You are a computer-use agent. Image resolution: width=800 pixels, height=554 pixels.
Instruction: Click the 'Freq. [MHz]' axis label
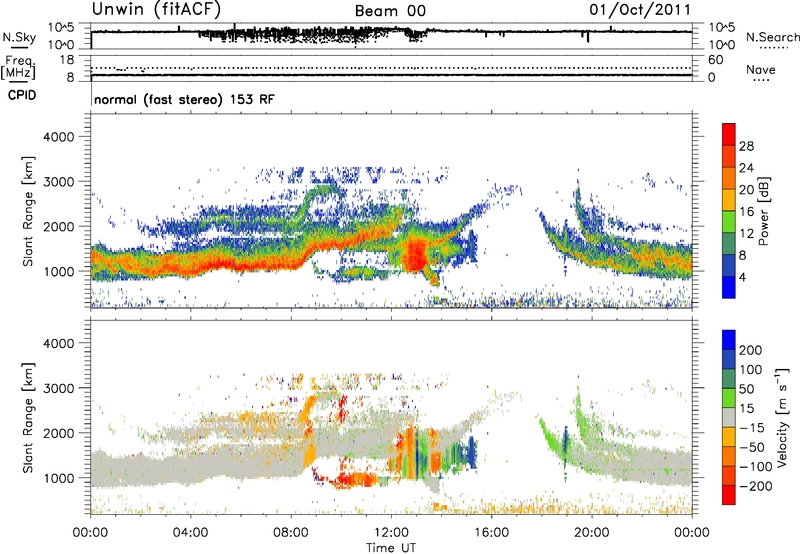19,67
